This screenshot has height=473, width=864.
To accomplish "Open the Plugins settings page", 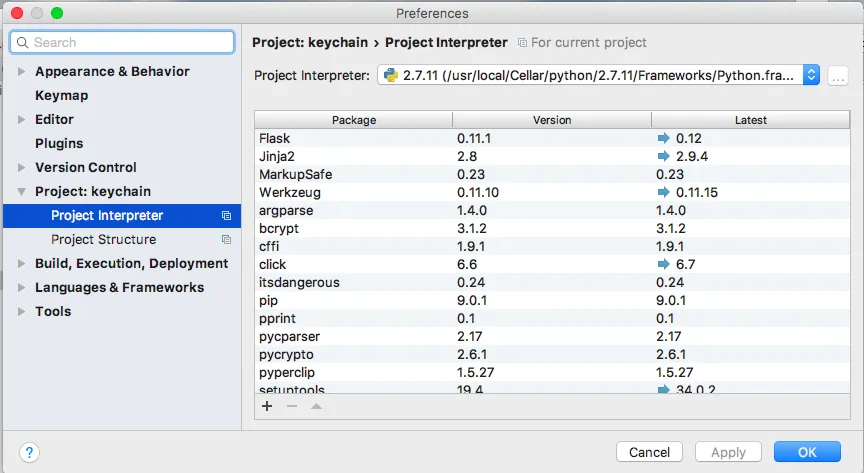I will [59, 144].
